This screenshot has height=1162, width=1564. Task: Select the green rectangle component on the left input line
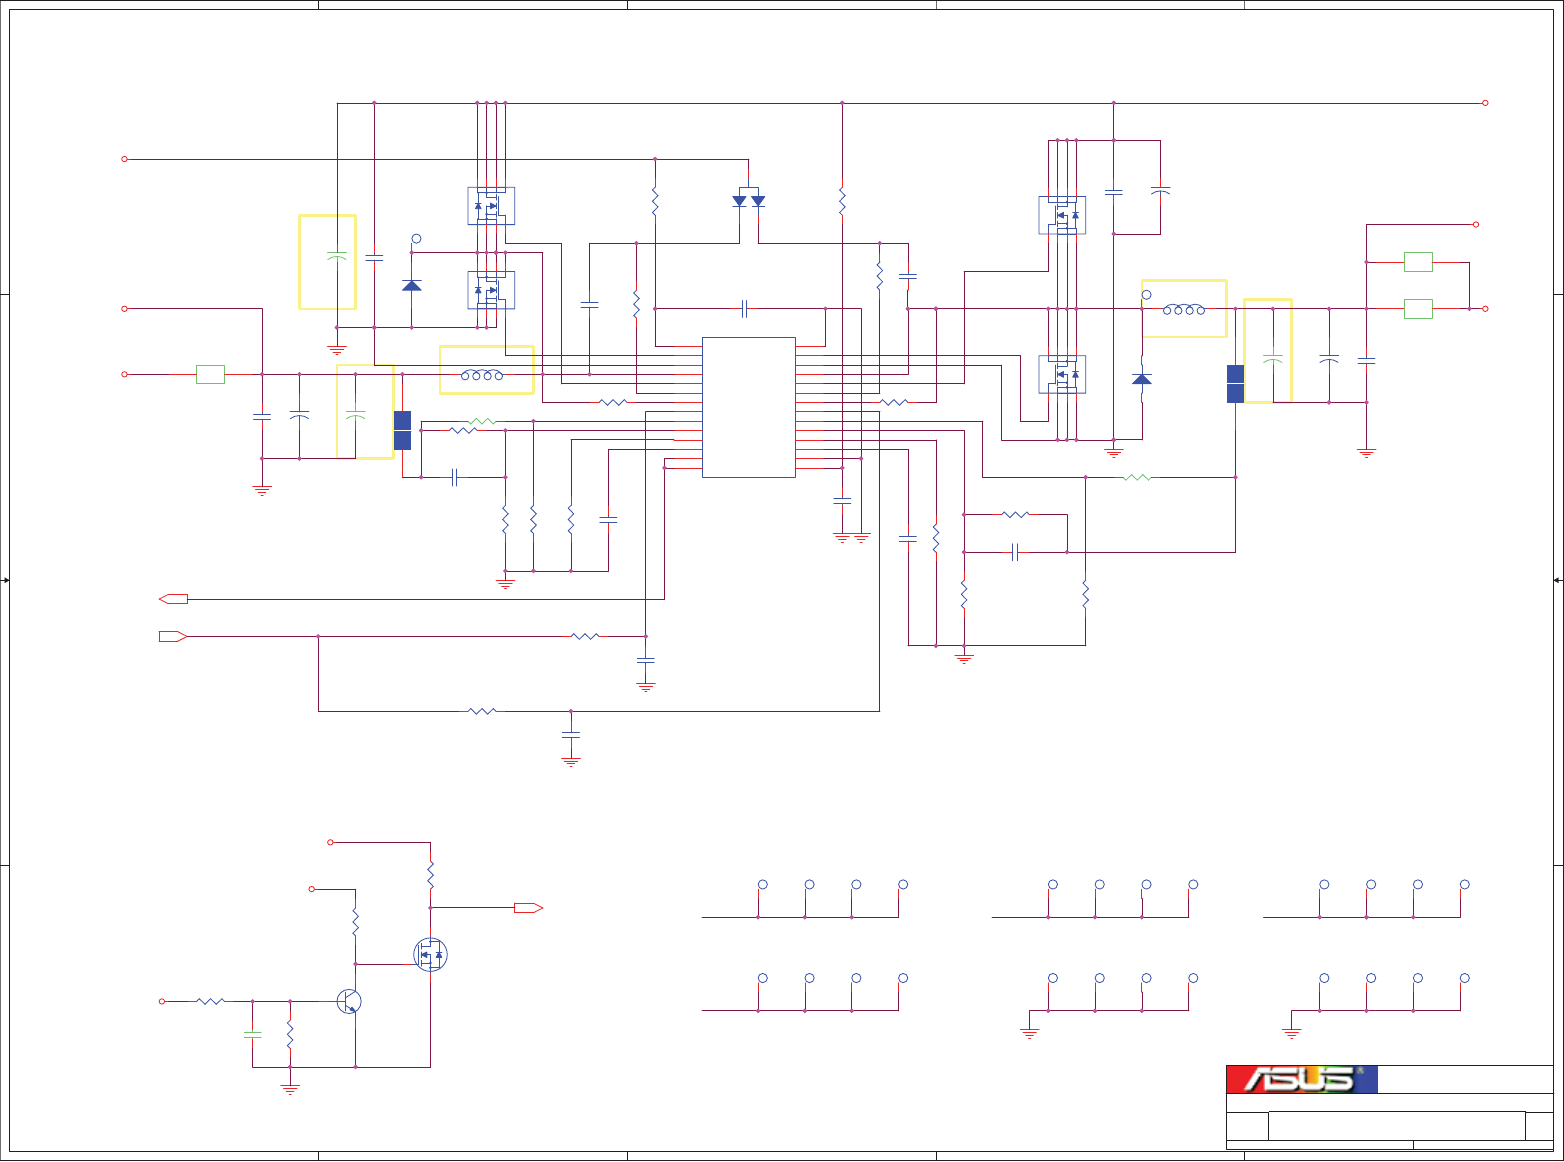coord(210,375)
